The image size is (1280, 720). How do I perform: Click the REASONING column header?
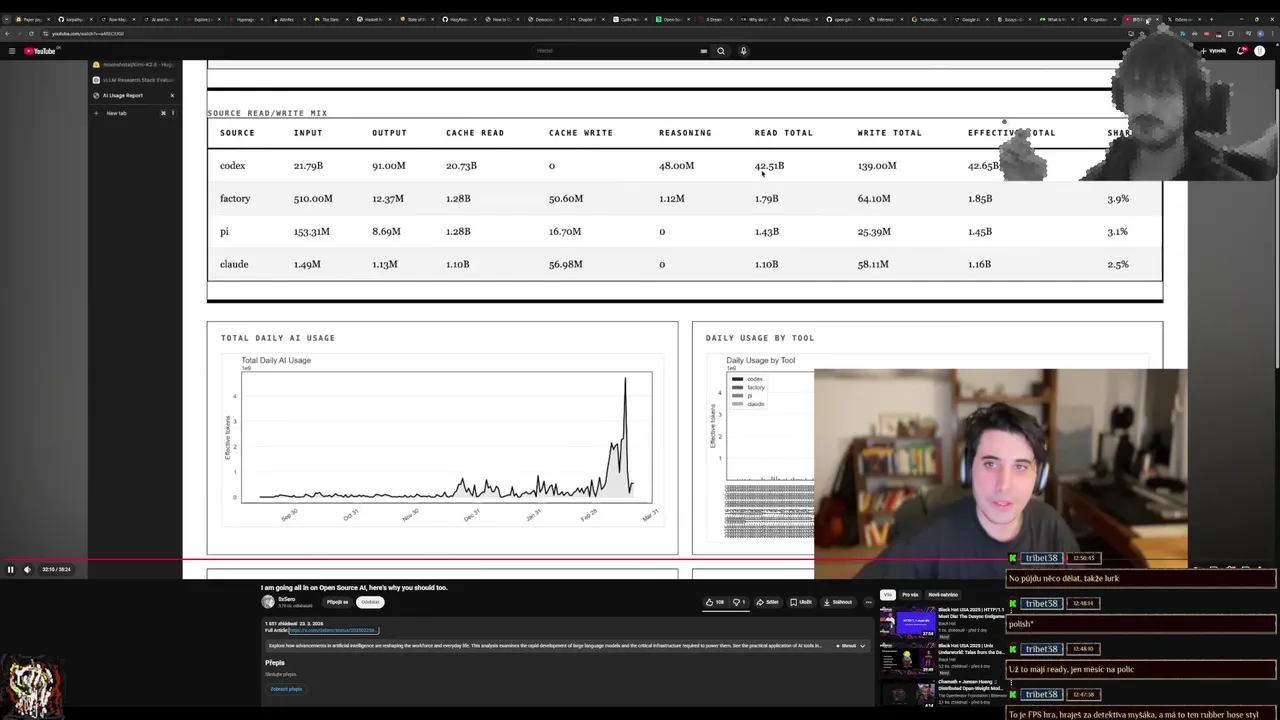(x=685, y=133)
